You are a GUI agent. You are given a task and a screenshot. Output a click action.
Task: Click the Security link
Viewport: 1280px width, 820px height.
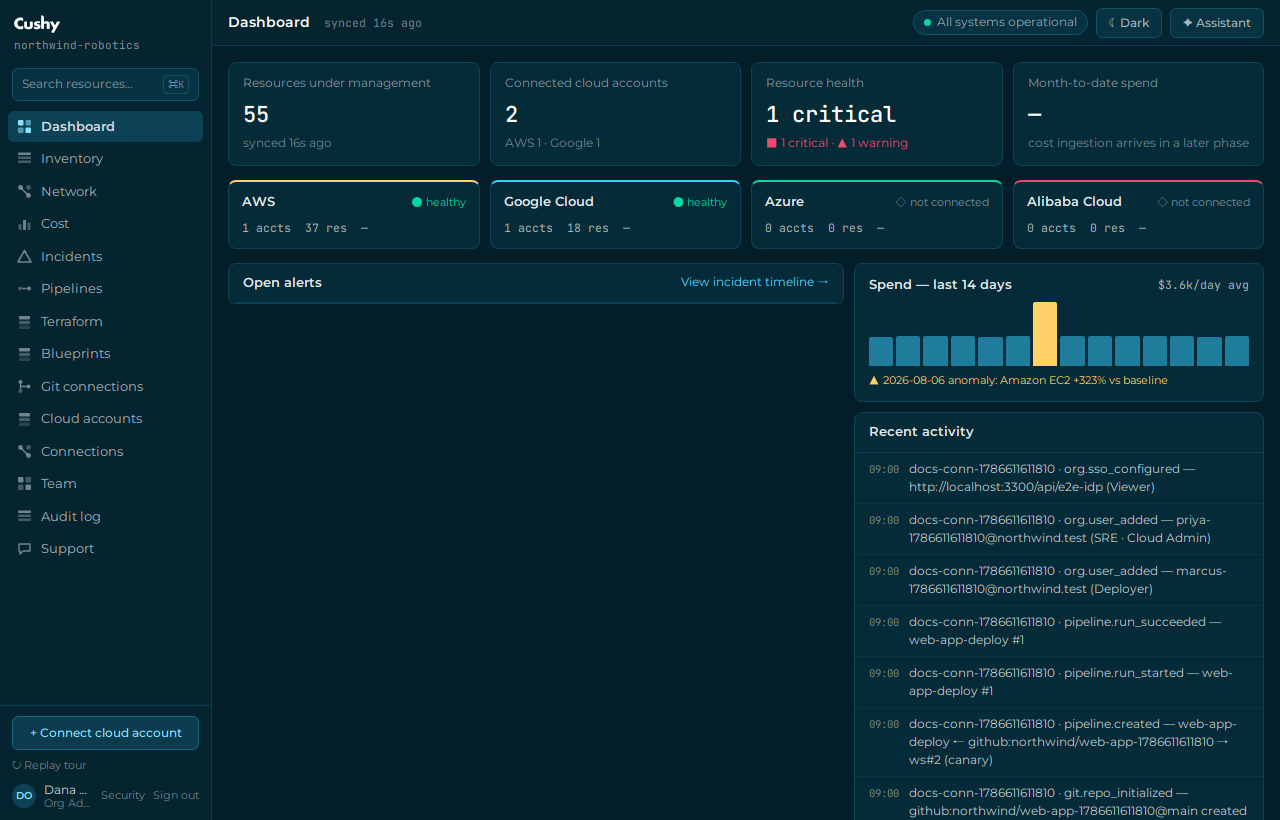(123, 795)
